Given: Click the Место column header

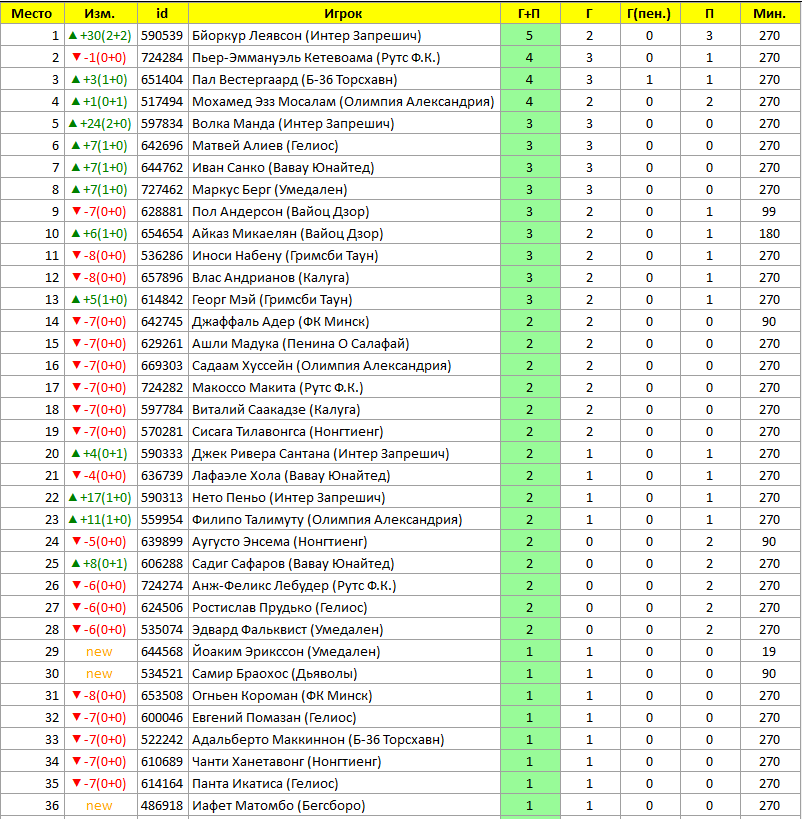Looking at the screenshot, I should 32,13.
